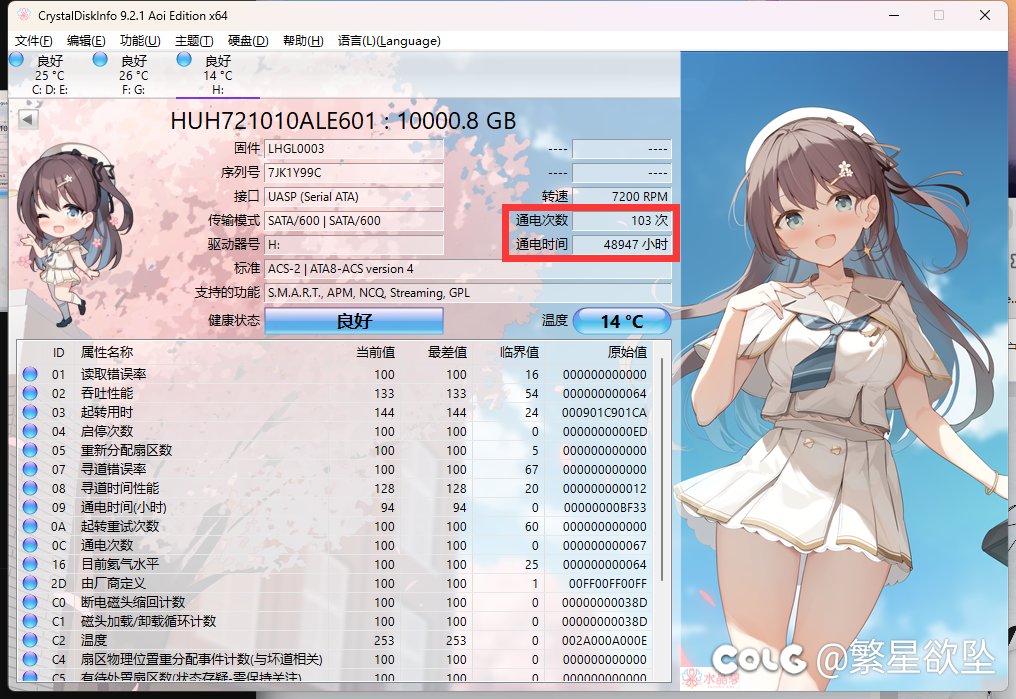Screen dimensions: 1016x699
Task: Open the 帮助(H) menu
Action: pyautogui.click(x=303, y=41)
